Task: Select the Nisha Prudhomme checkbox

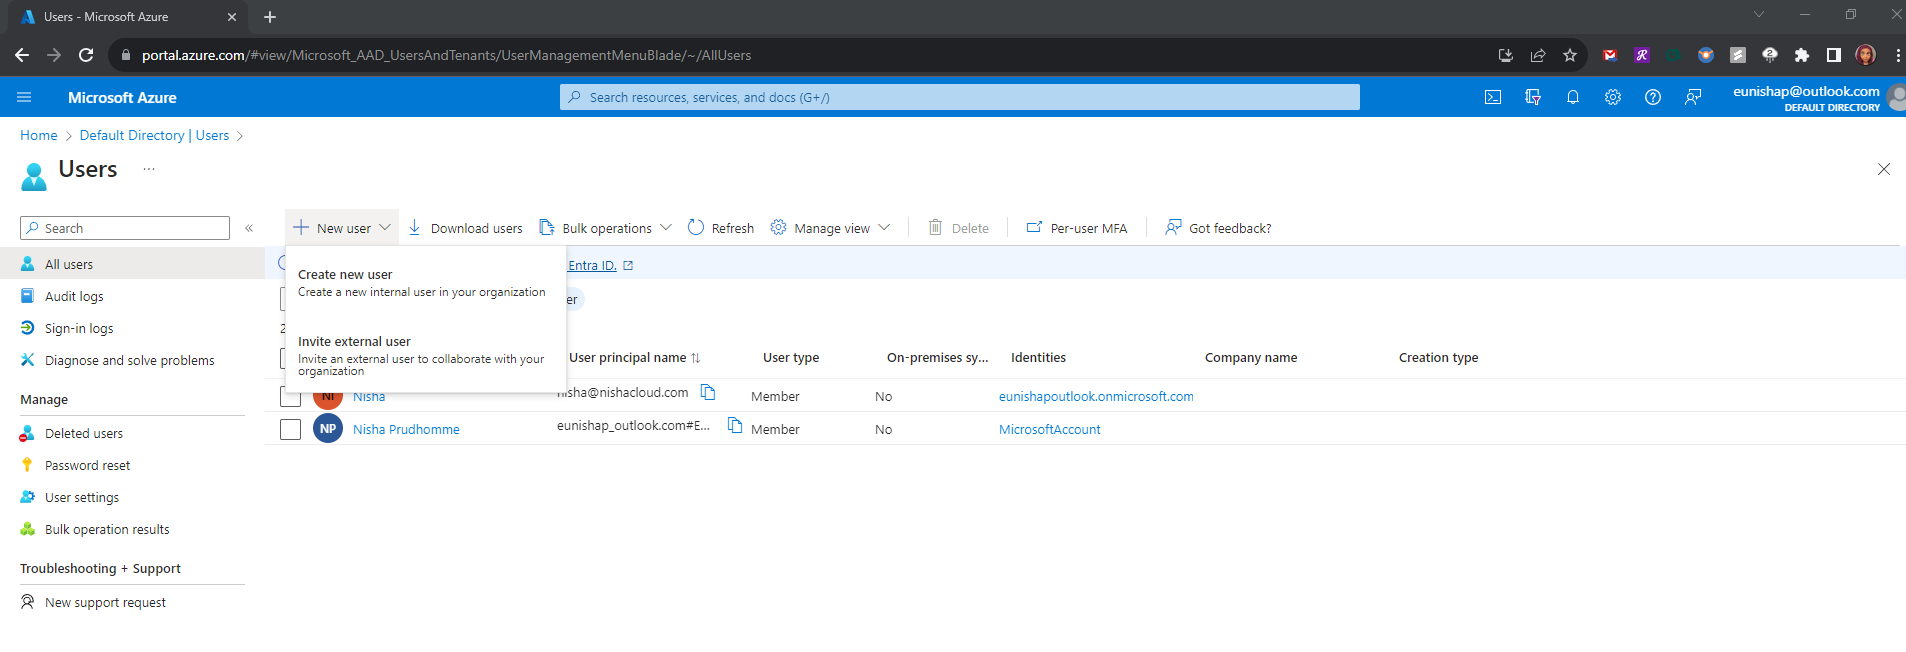Action: click(290, 429)
